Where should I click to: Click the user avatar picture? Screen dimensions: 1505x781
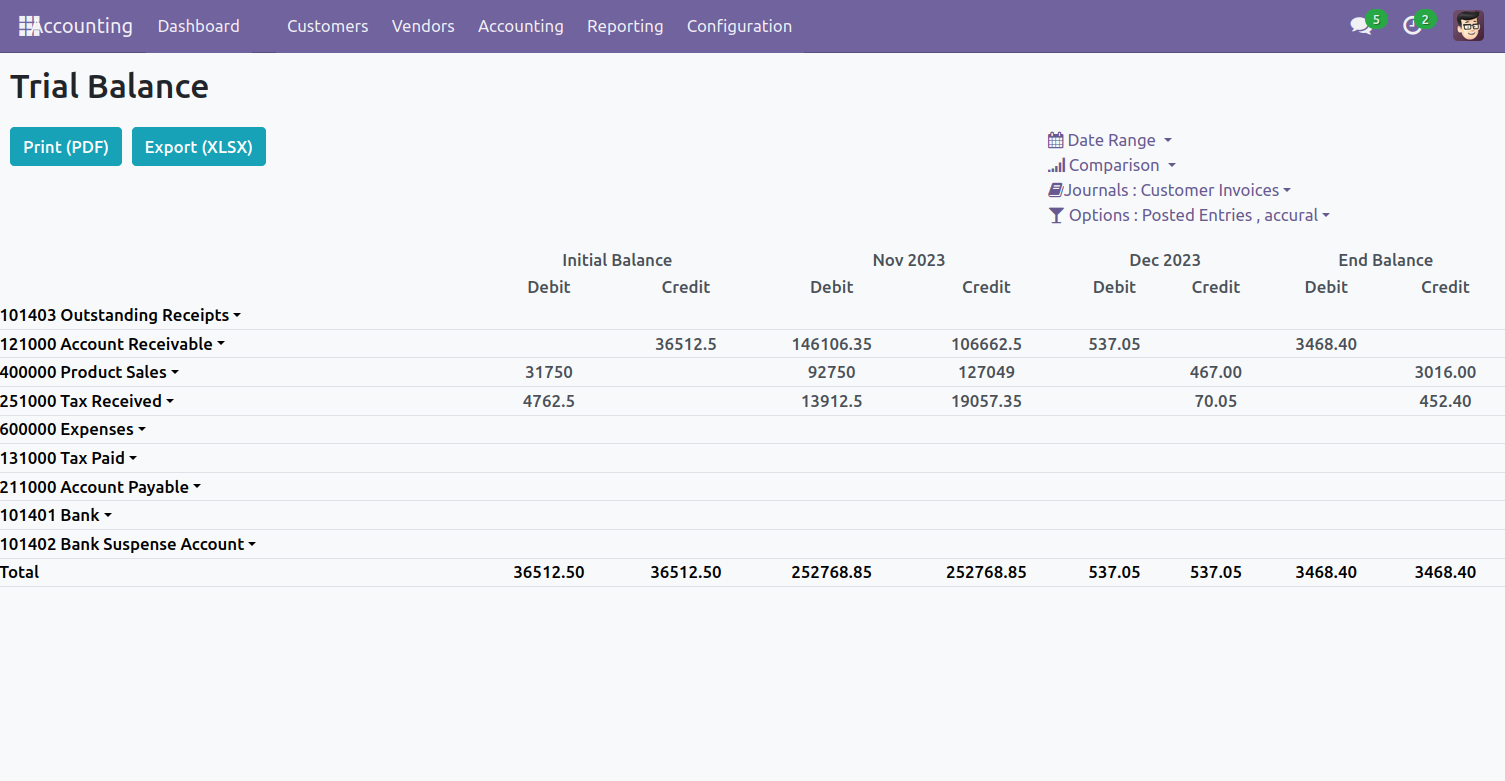[x=1468, y=26]
